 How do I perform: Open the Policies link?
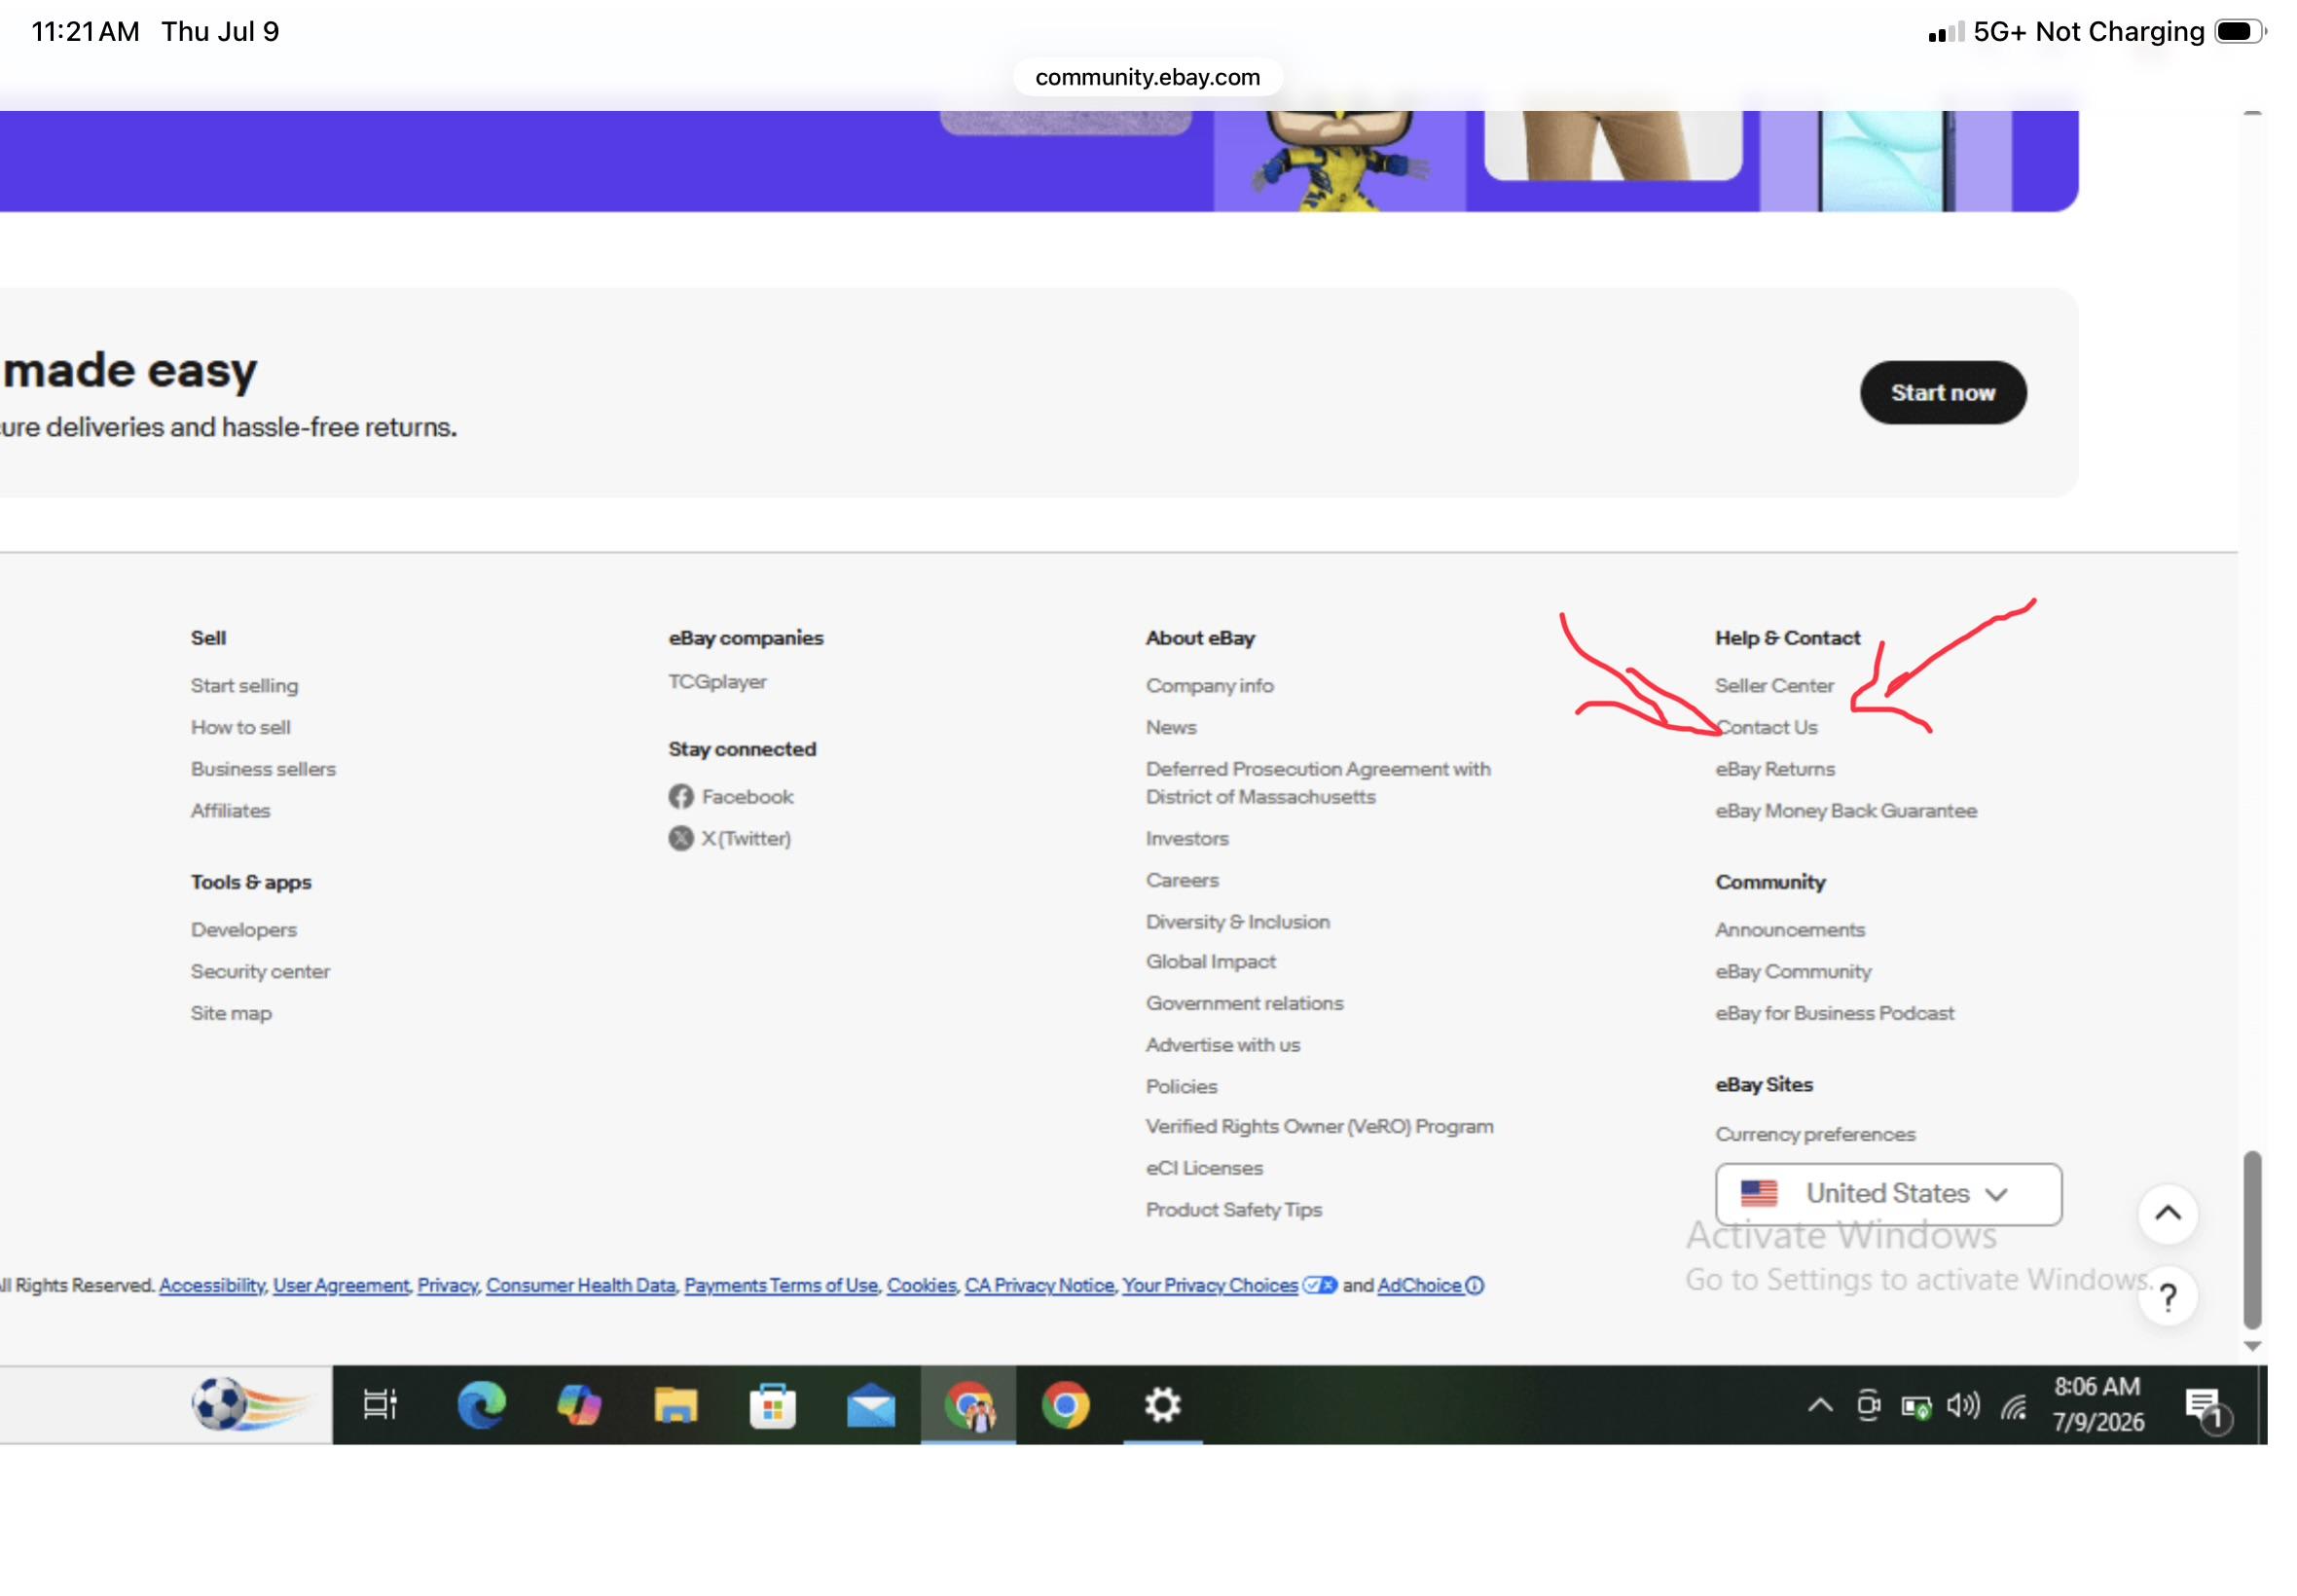1181,1087
